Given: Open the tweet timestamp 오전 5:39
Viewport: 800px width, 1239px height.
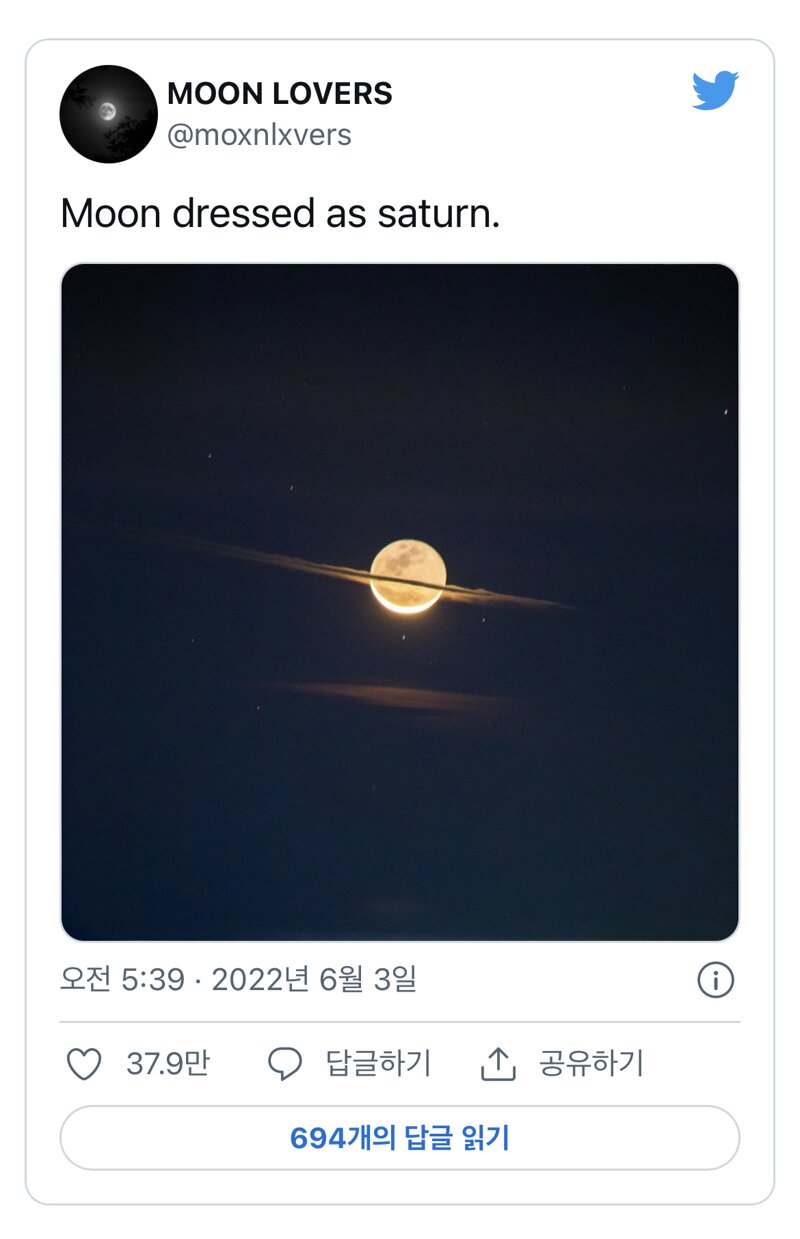Looking at the screenshot, I should 122,980.
